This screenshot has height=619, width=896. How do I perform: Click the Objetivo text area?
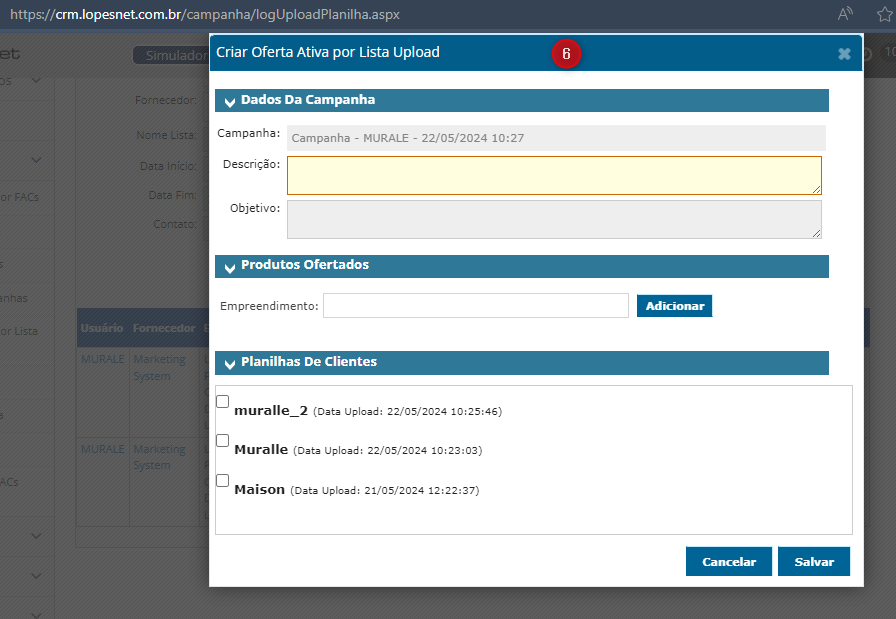pos(553,219)
